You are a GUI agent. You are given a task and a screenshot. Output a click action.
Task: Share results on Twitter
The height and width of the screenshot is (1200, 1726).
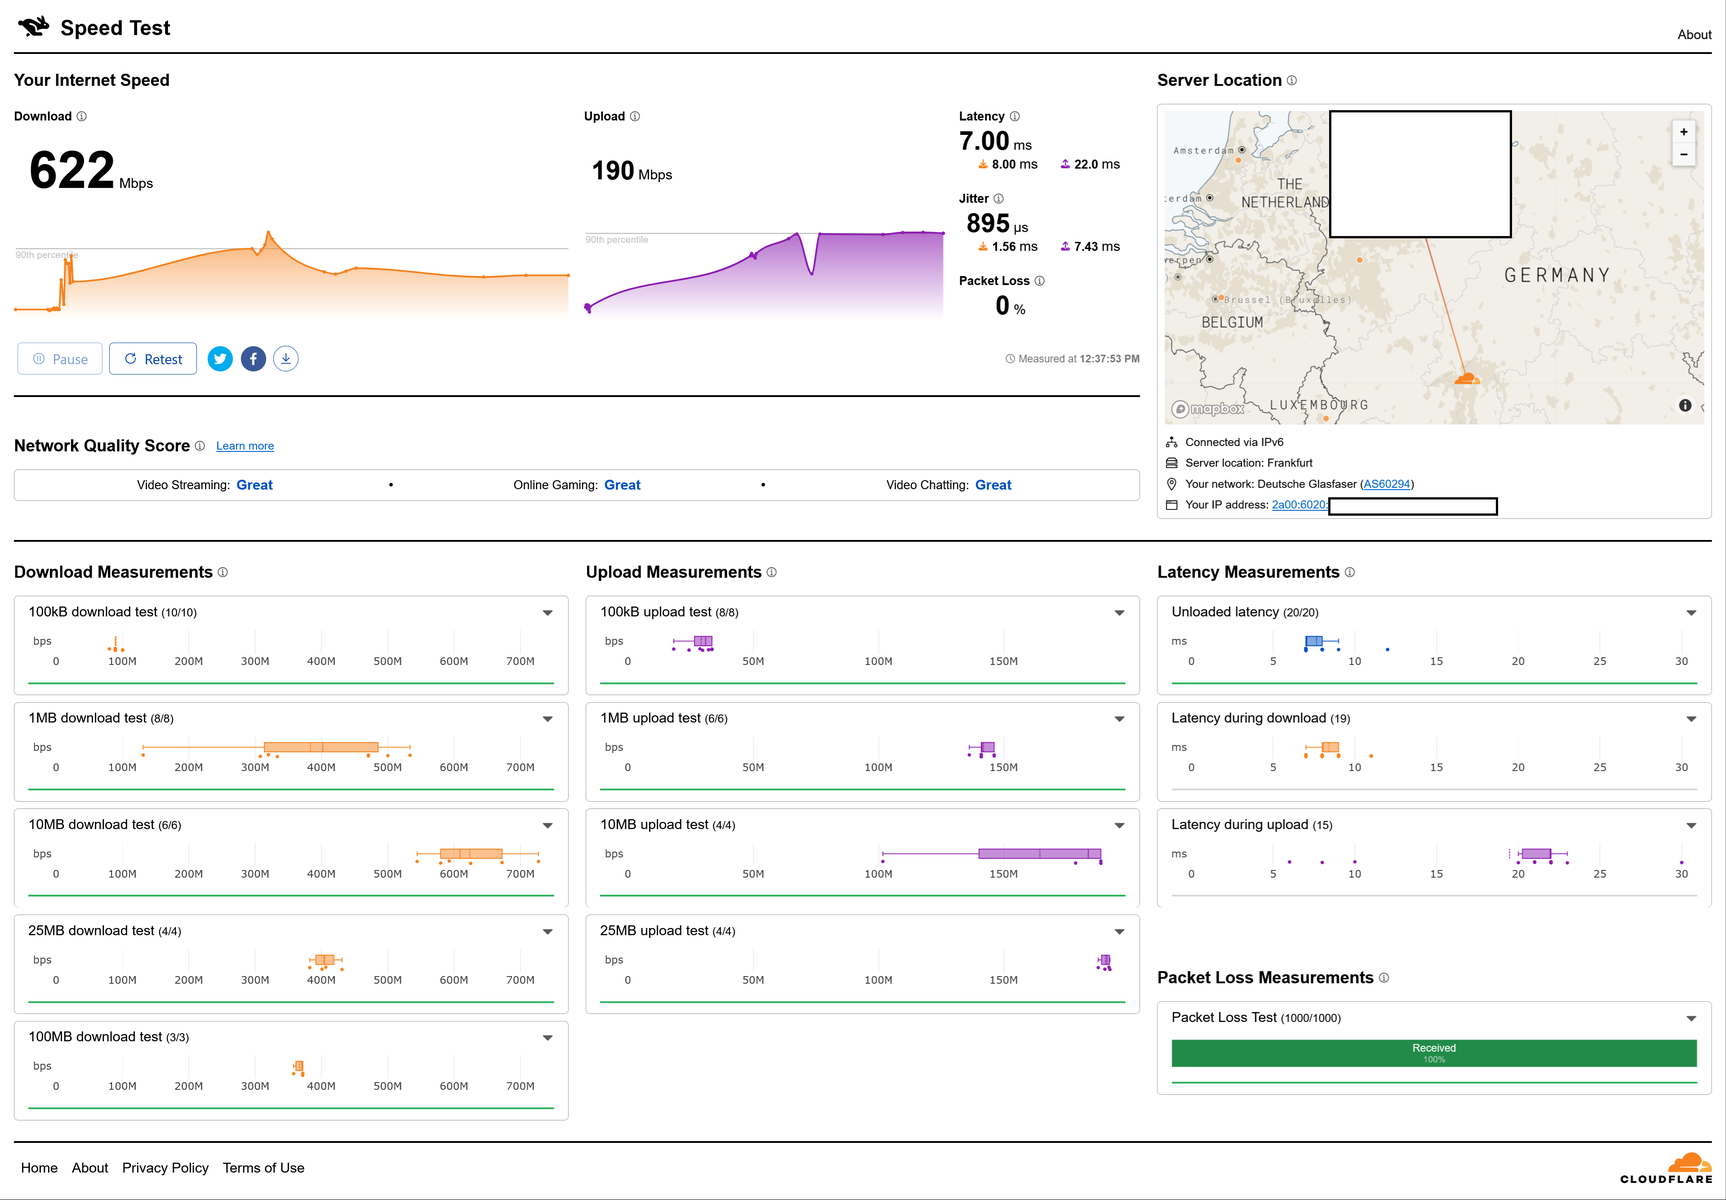220,359
